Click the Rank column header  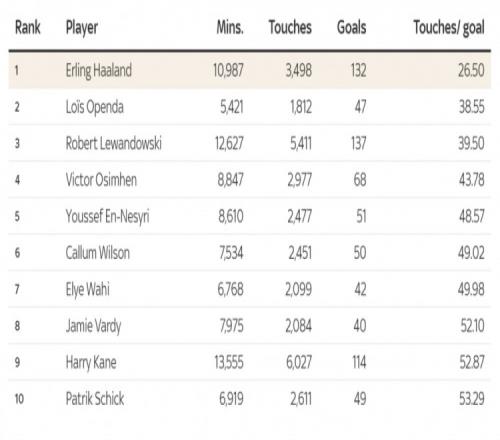click(28, 27)
